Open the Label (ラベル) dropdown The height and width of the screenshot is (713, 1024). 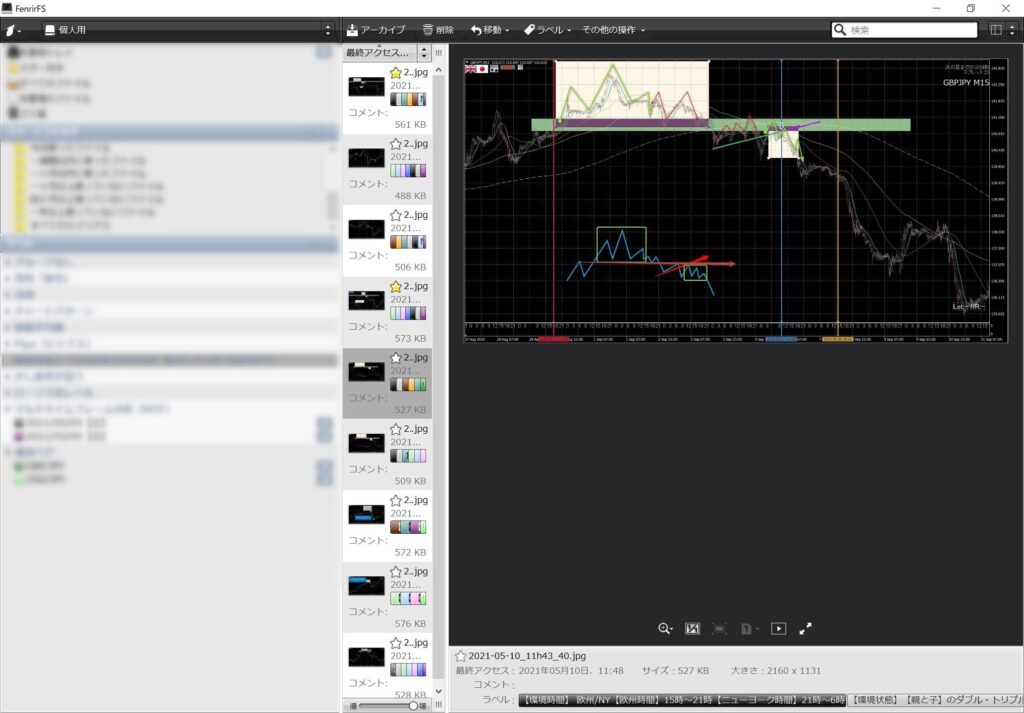click(x=547, y=30)
